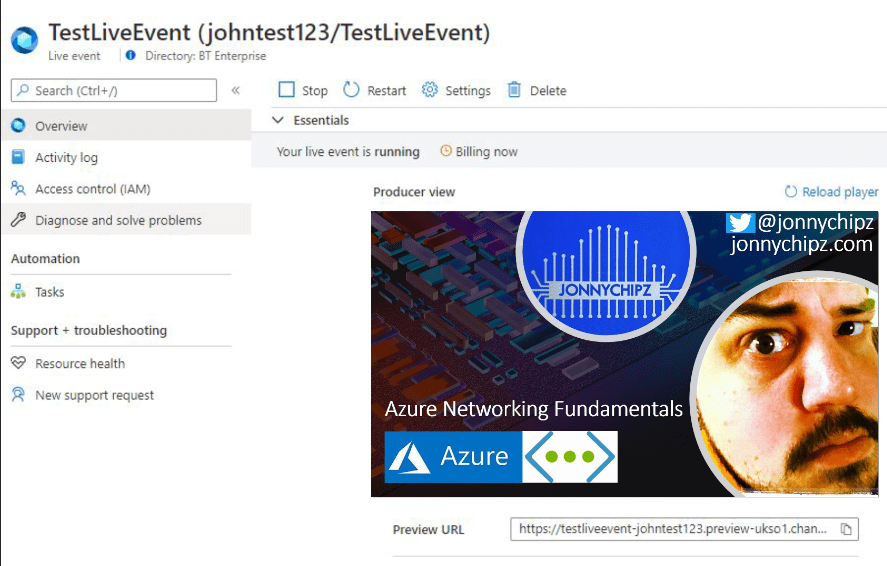Click the Reload player link
Image resolution: width=887 pixels, height=566 pixels.
tap(839, 192)
